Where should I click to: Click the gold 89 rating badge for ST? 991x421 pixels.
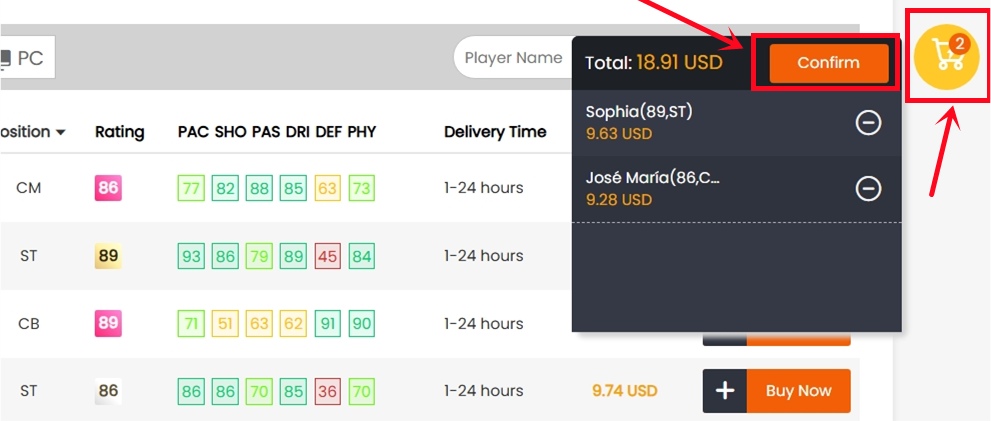click(x=108, y=255)
